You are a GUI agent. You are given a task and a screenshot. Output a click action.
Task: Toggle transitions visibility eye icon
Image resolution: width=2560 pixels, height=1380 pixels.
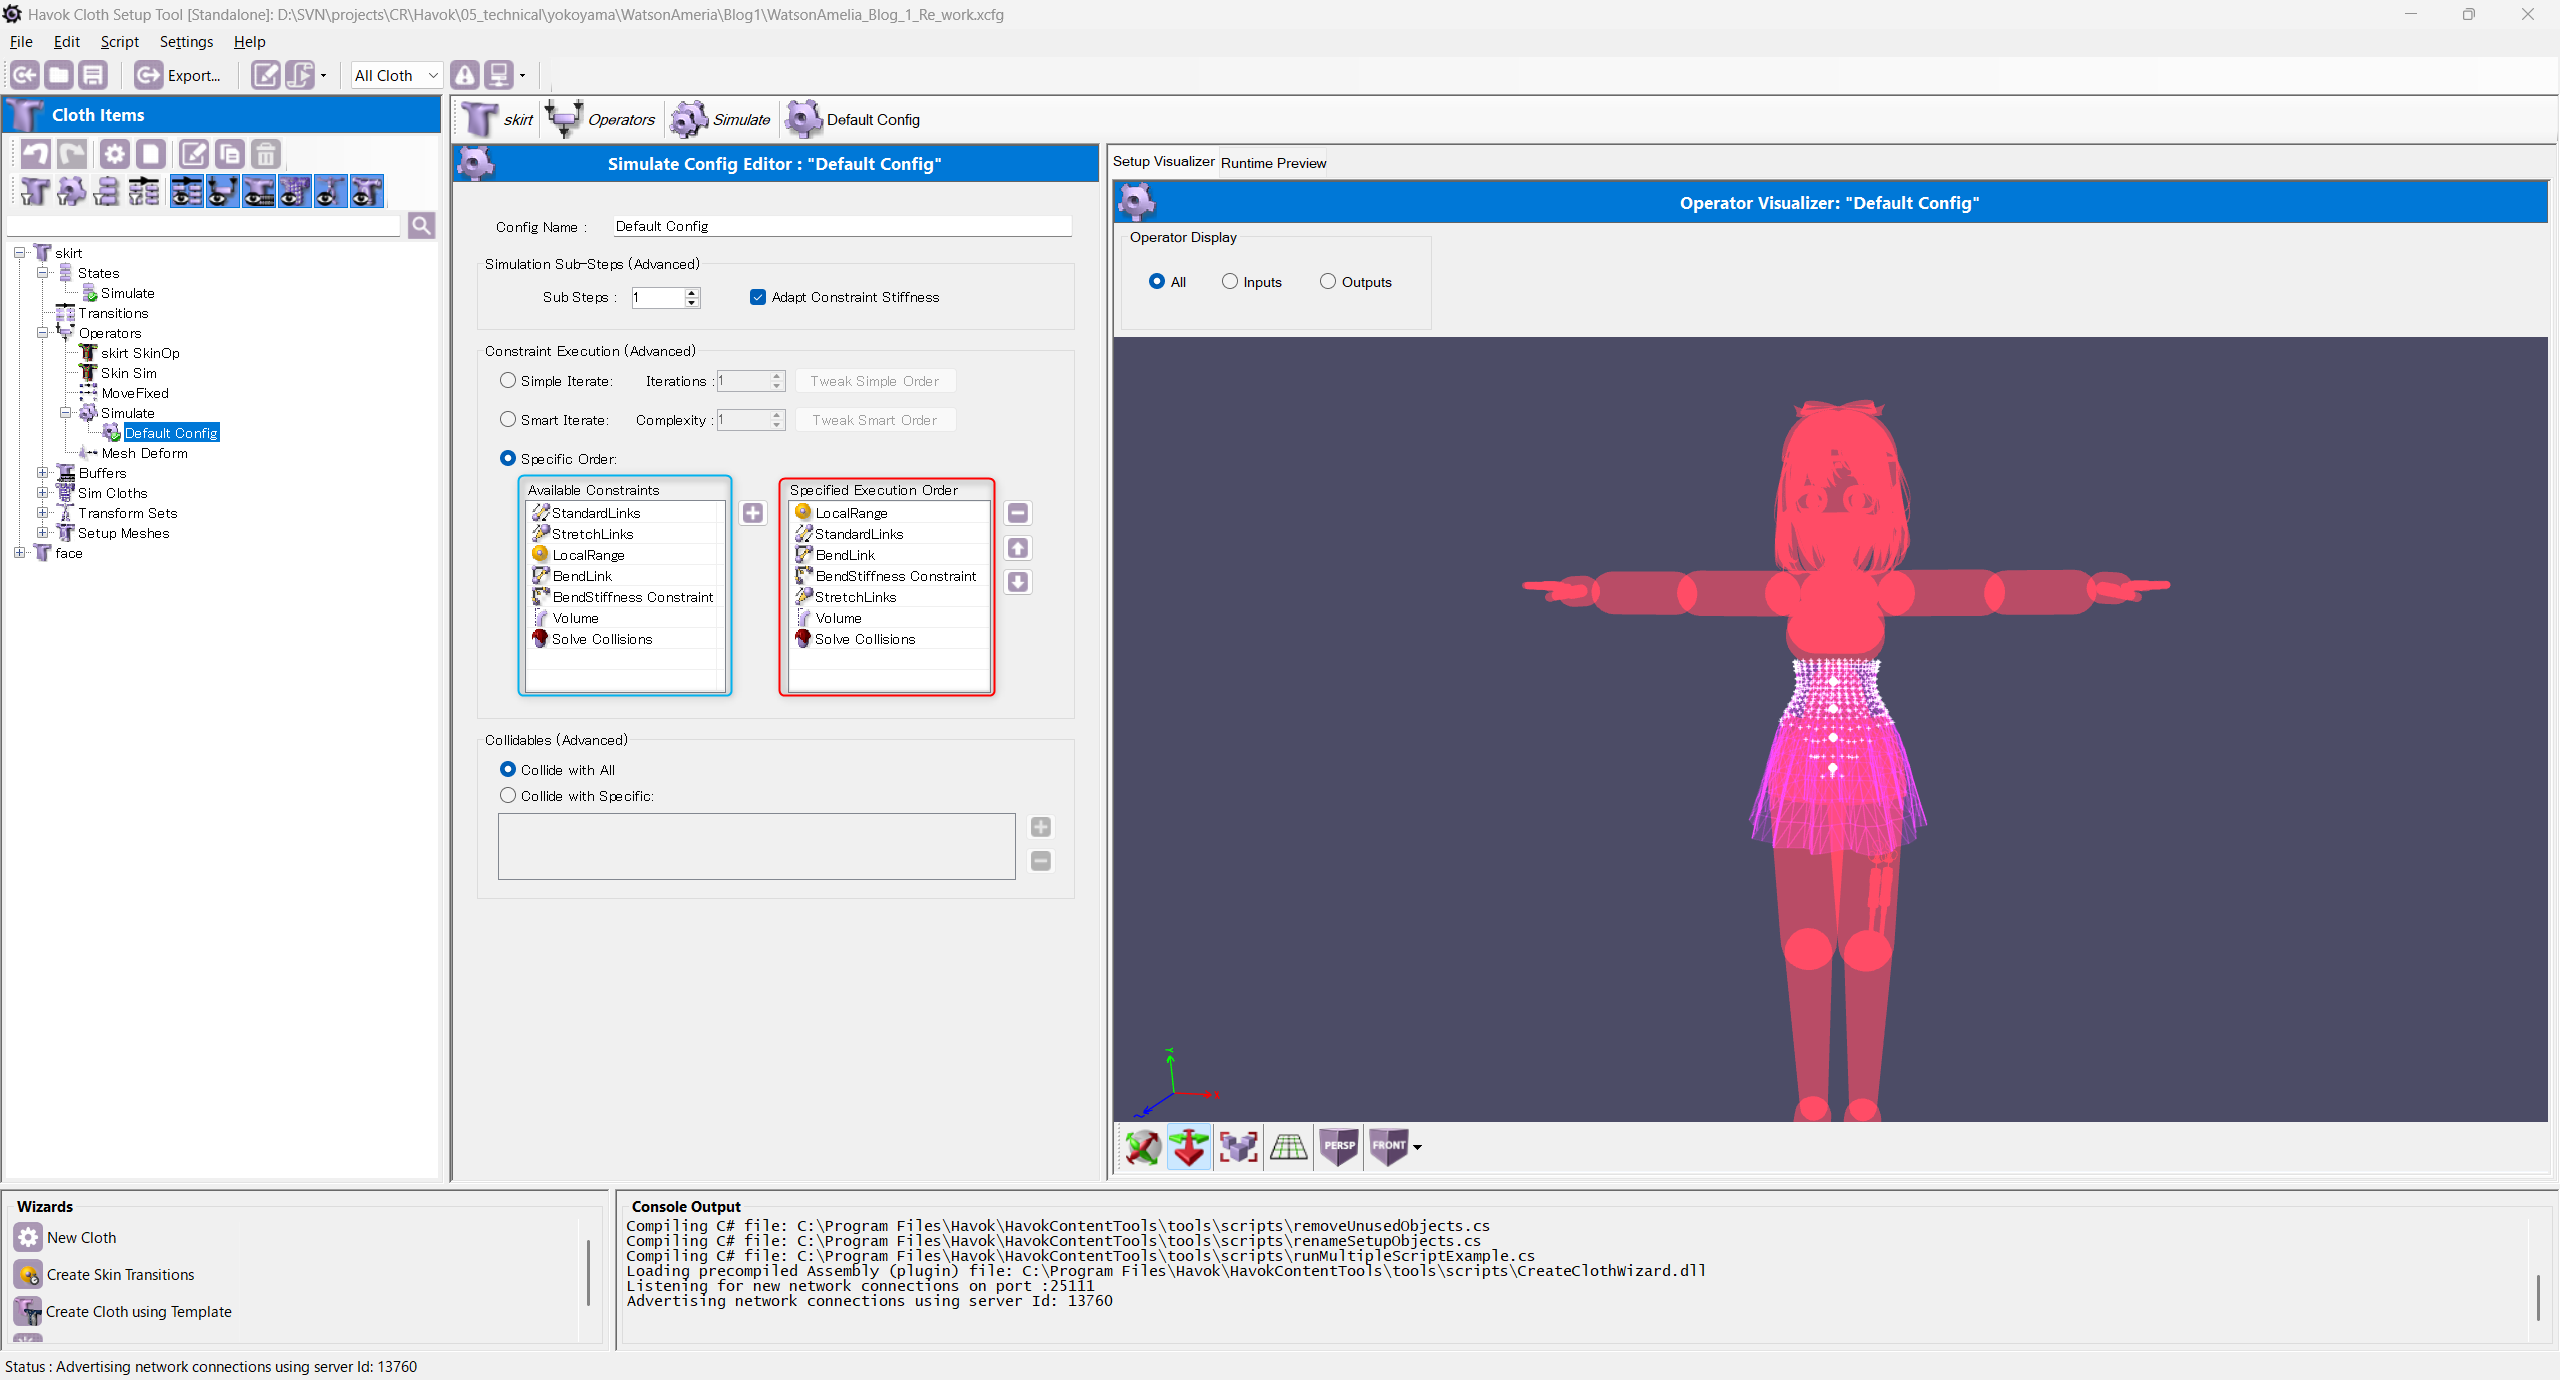(x=186, y=191)
